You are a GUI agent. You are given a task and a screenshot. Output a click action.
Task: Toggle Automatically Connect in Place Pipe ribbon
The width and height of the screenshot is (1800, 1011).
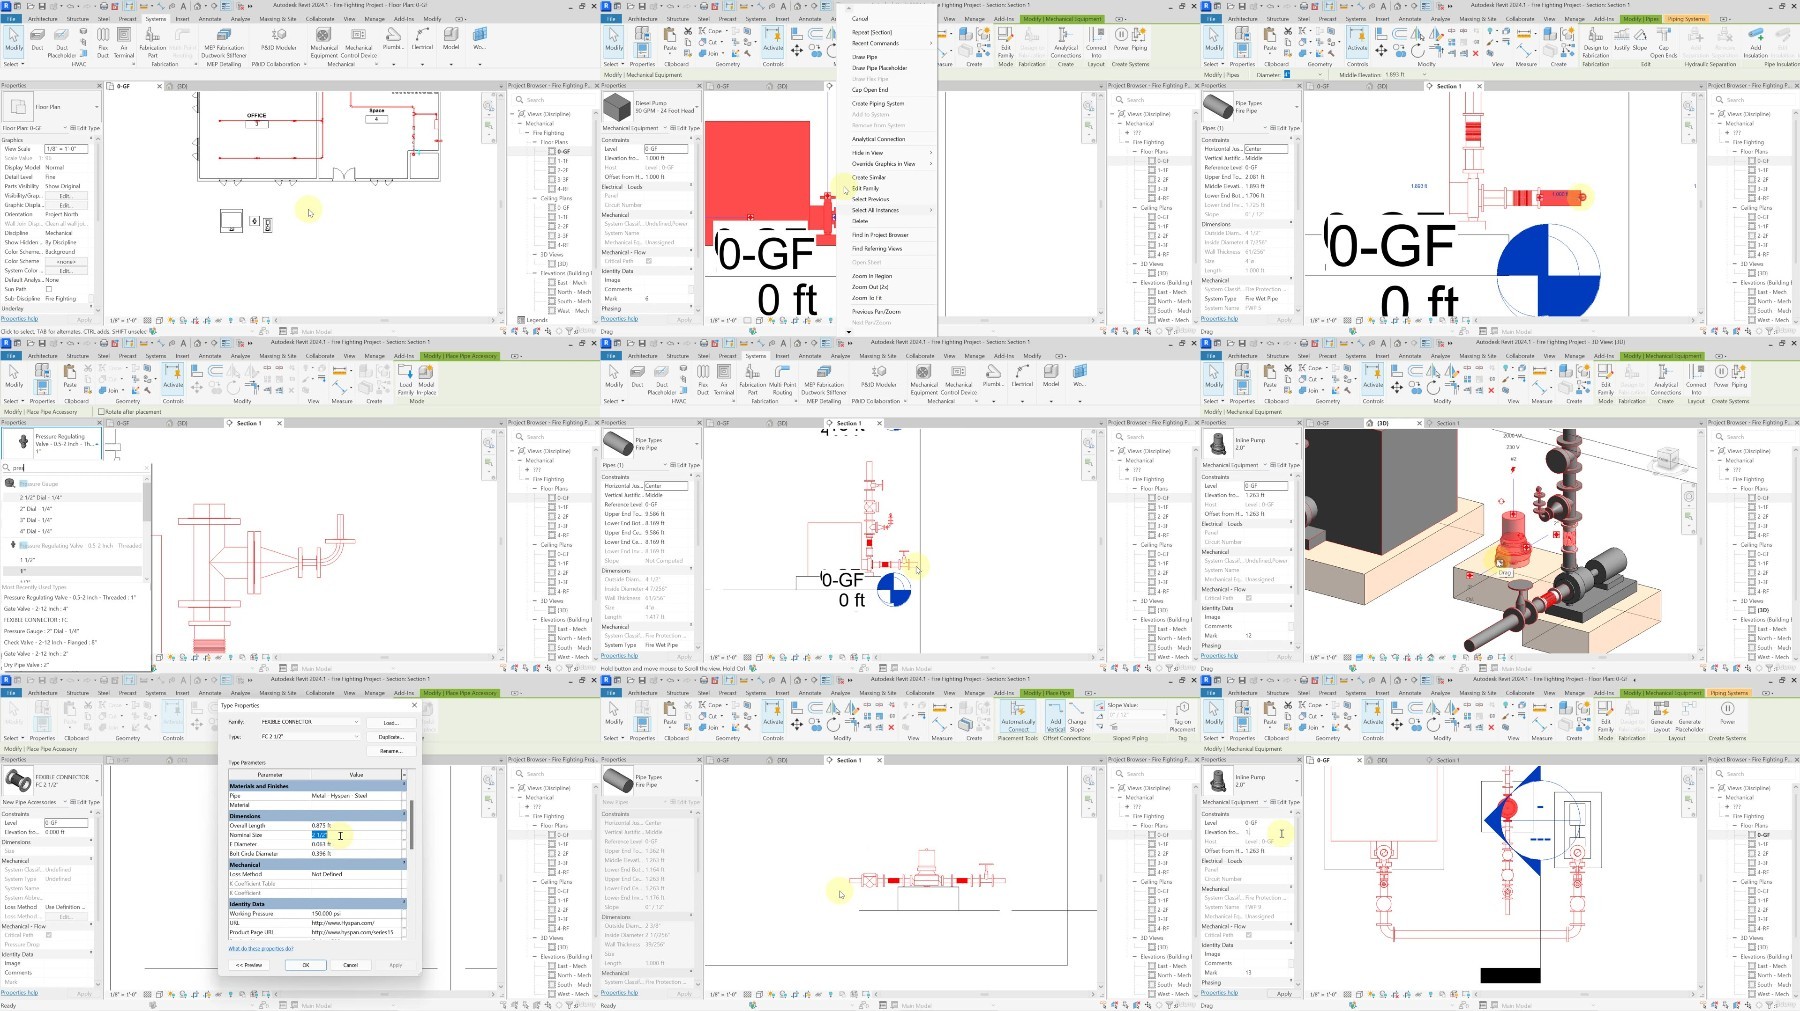1018,716
